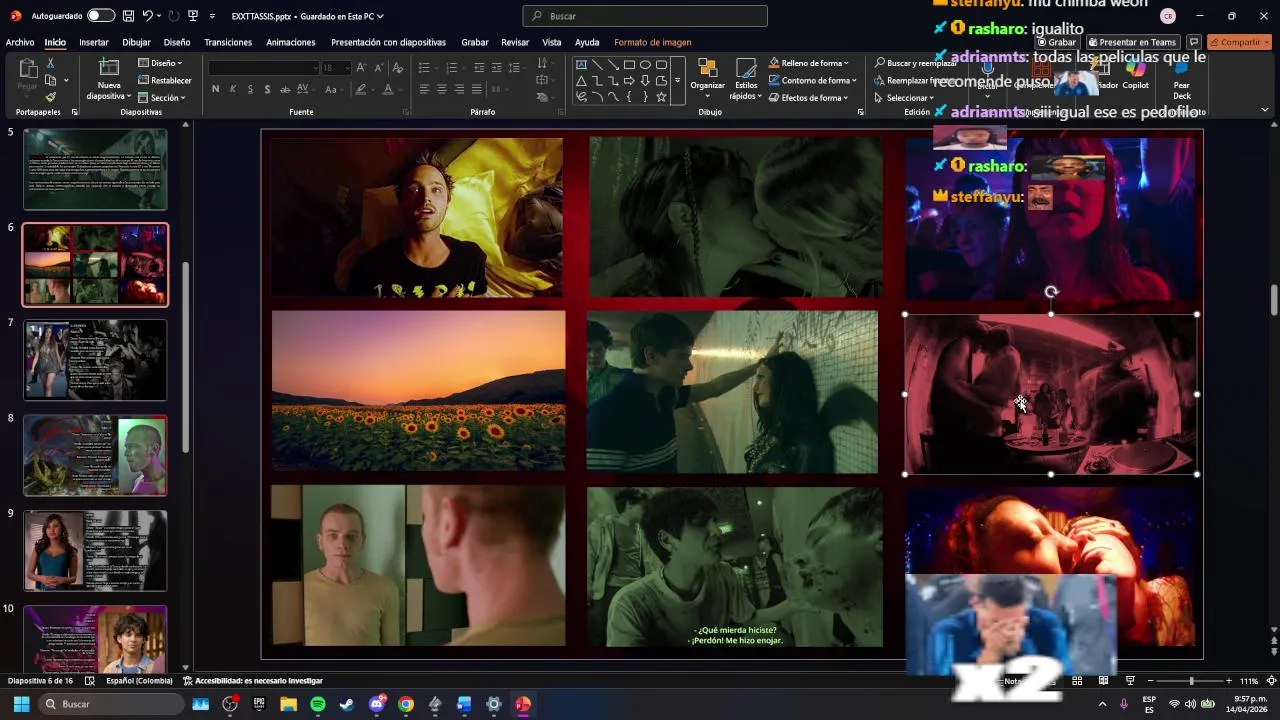This screenshot has width=1280, height=720.
Task: Toggle numbered list button
Action: [x=454, y=67]
